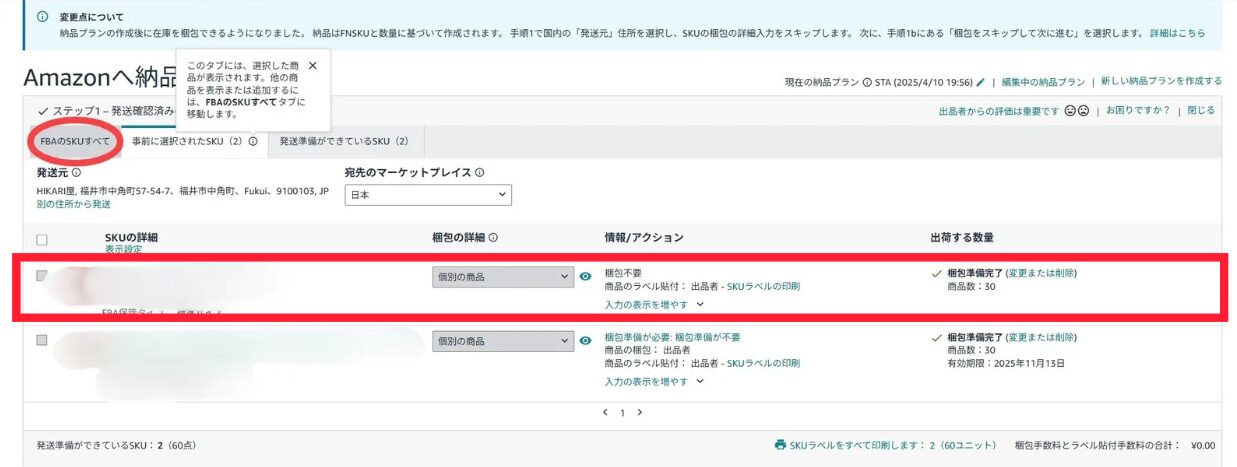The height and width of the screenshot is (467, 1237).
Task: Click SKUラベルの印刷 in the 梱包不要 row
Action: 763,287
